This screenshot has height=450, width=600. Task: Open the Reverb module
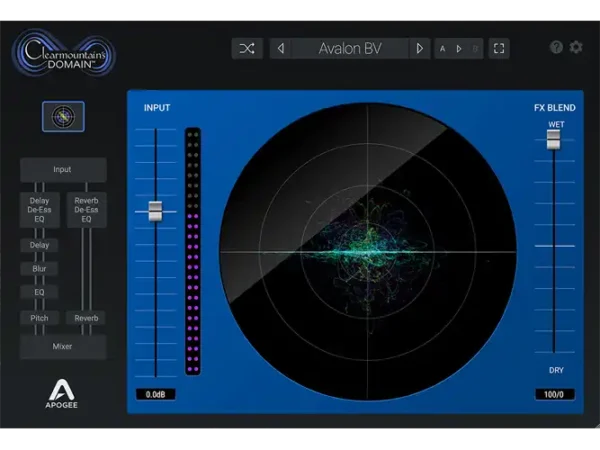(x=86, y=318)
